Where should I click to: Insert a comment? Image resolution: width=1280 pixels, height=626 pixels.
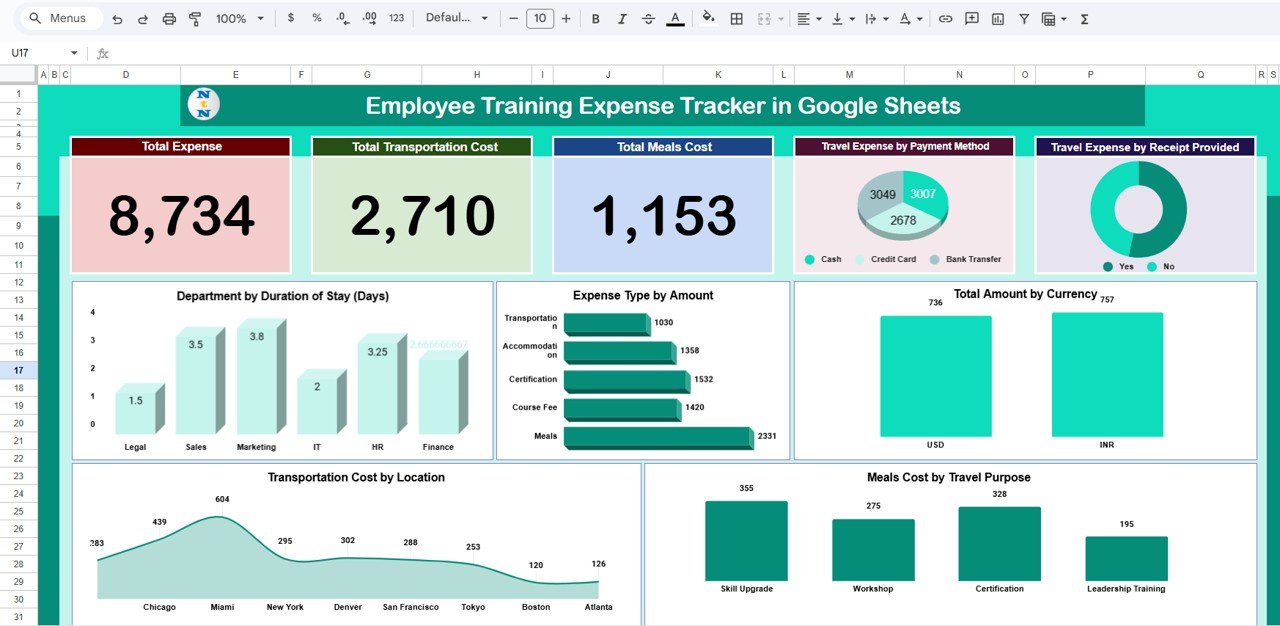970,18
